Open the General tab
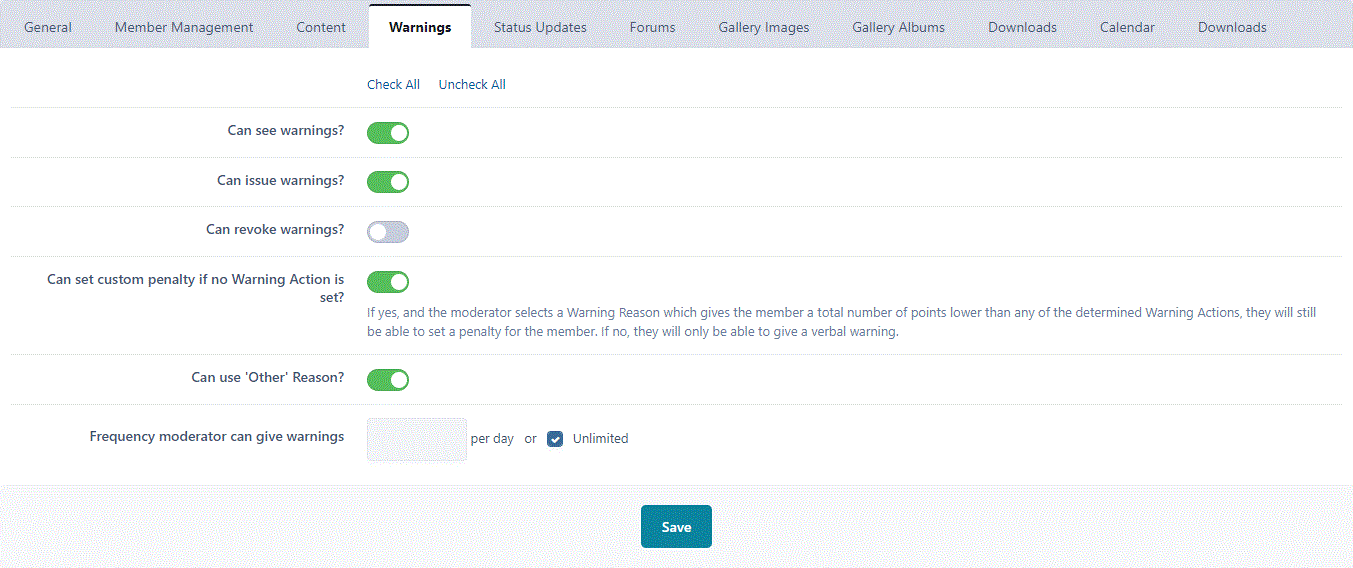Image resolution: width=1353 pixels, height=568 pixels. coord(48,27)
